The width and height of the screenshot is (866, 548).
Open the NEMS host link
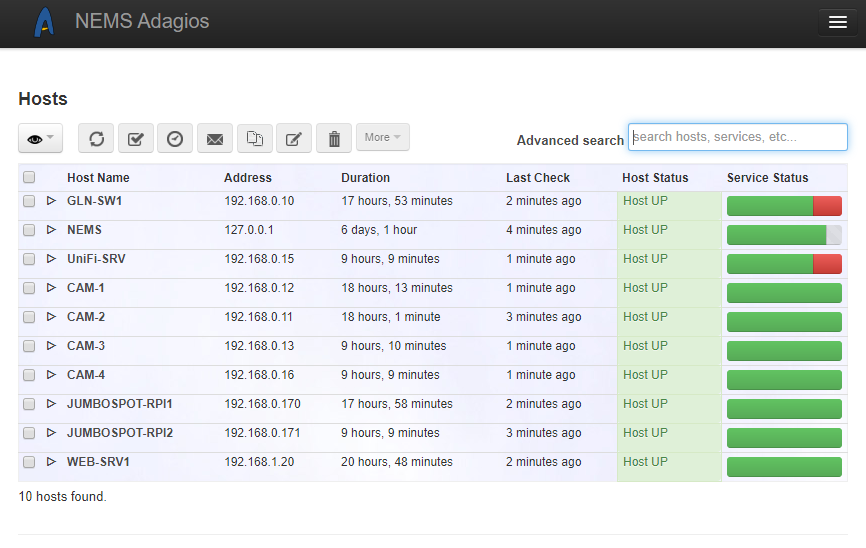coord(85,230)
